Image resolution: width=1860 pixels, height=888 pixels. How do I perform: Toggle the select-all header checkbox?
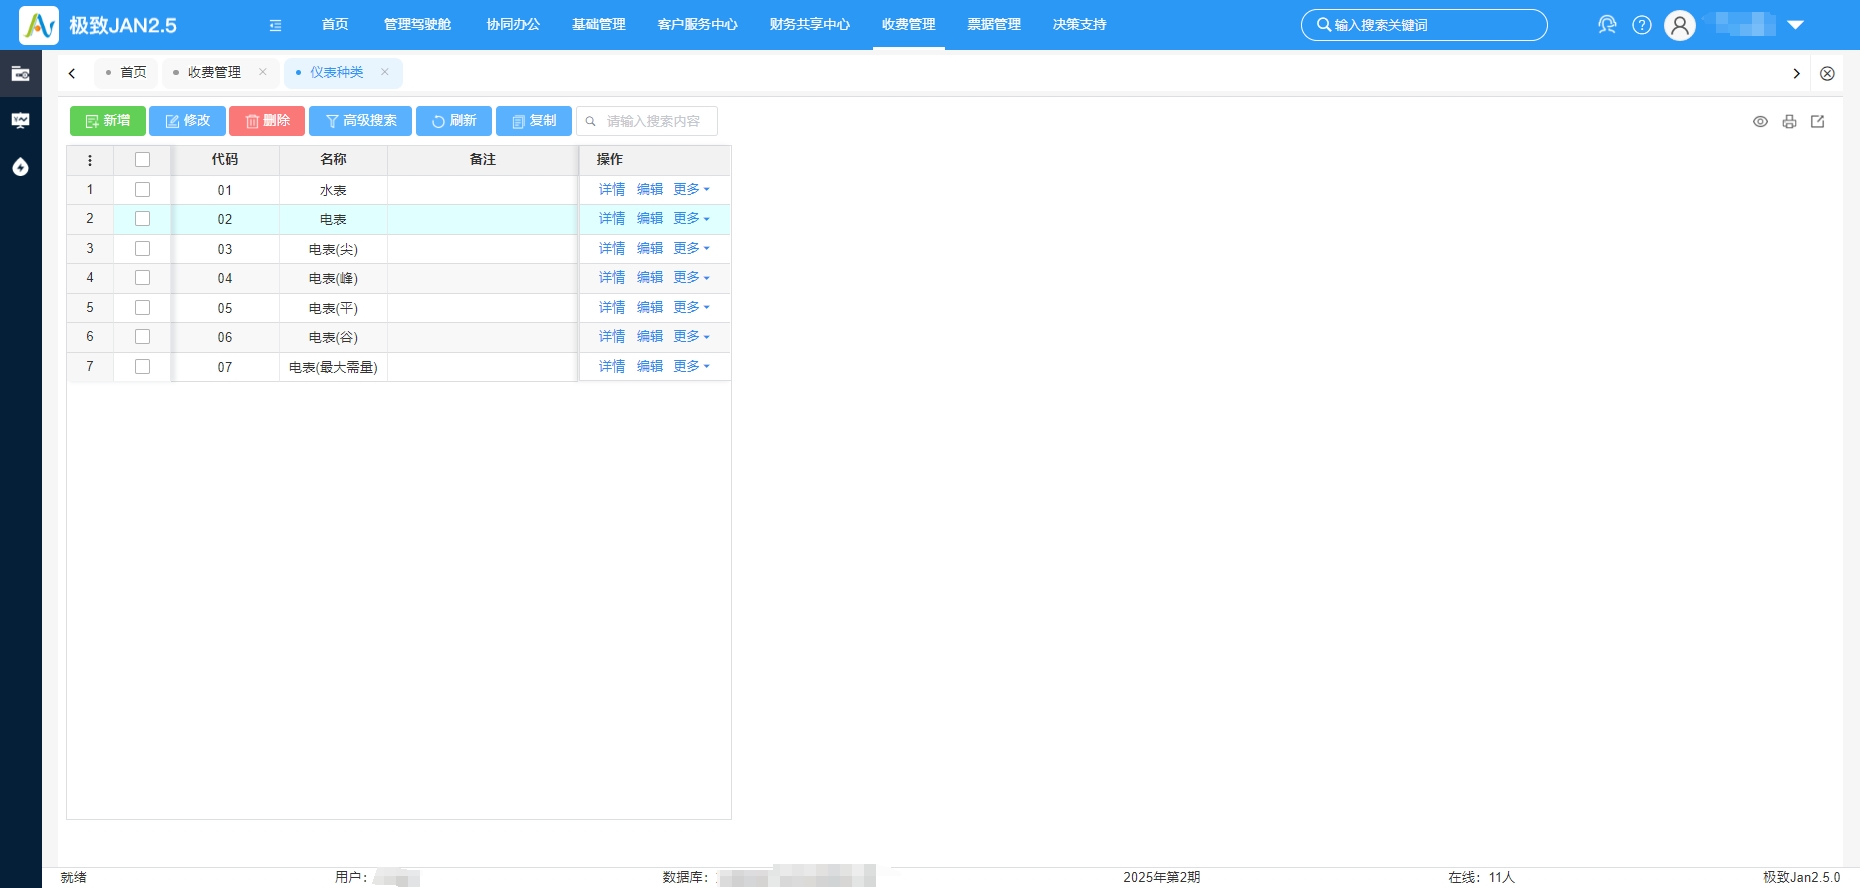pos(142,160)
